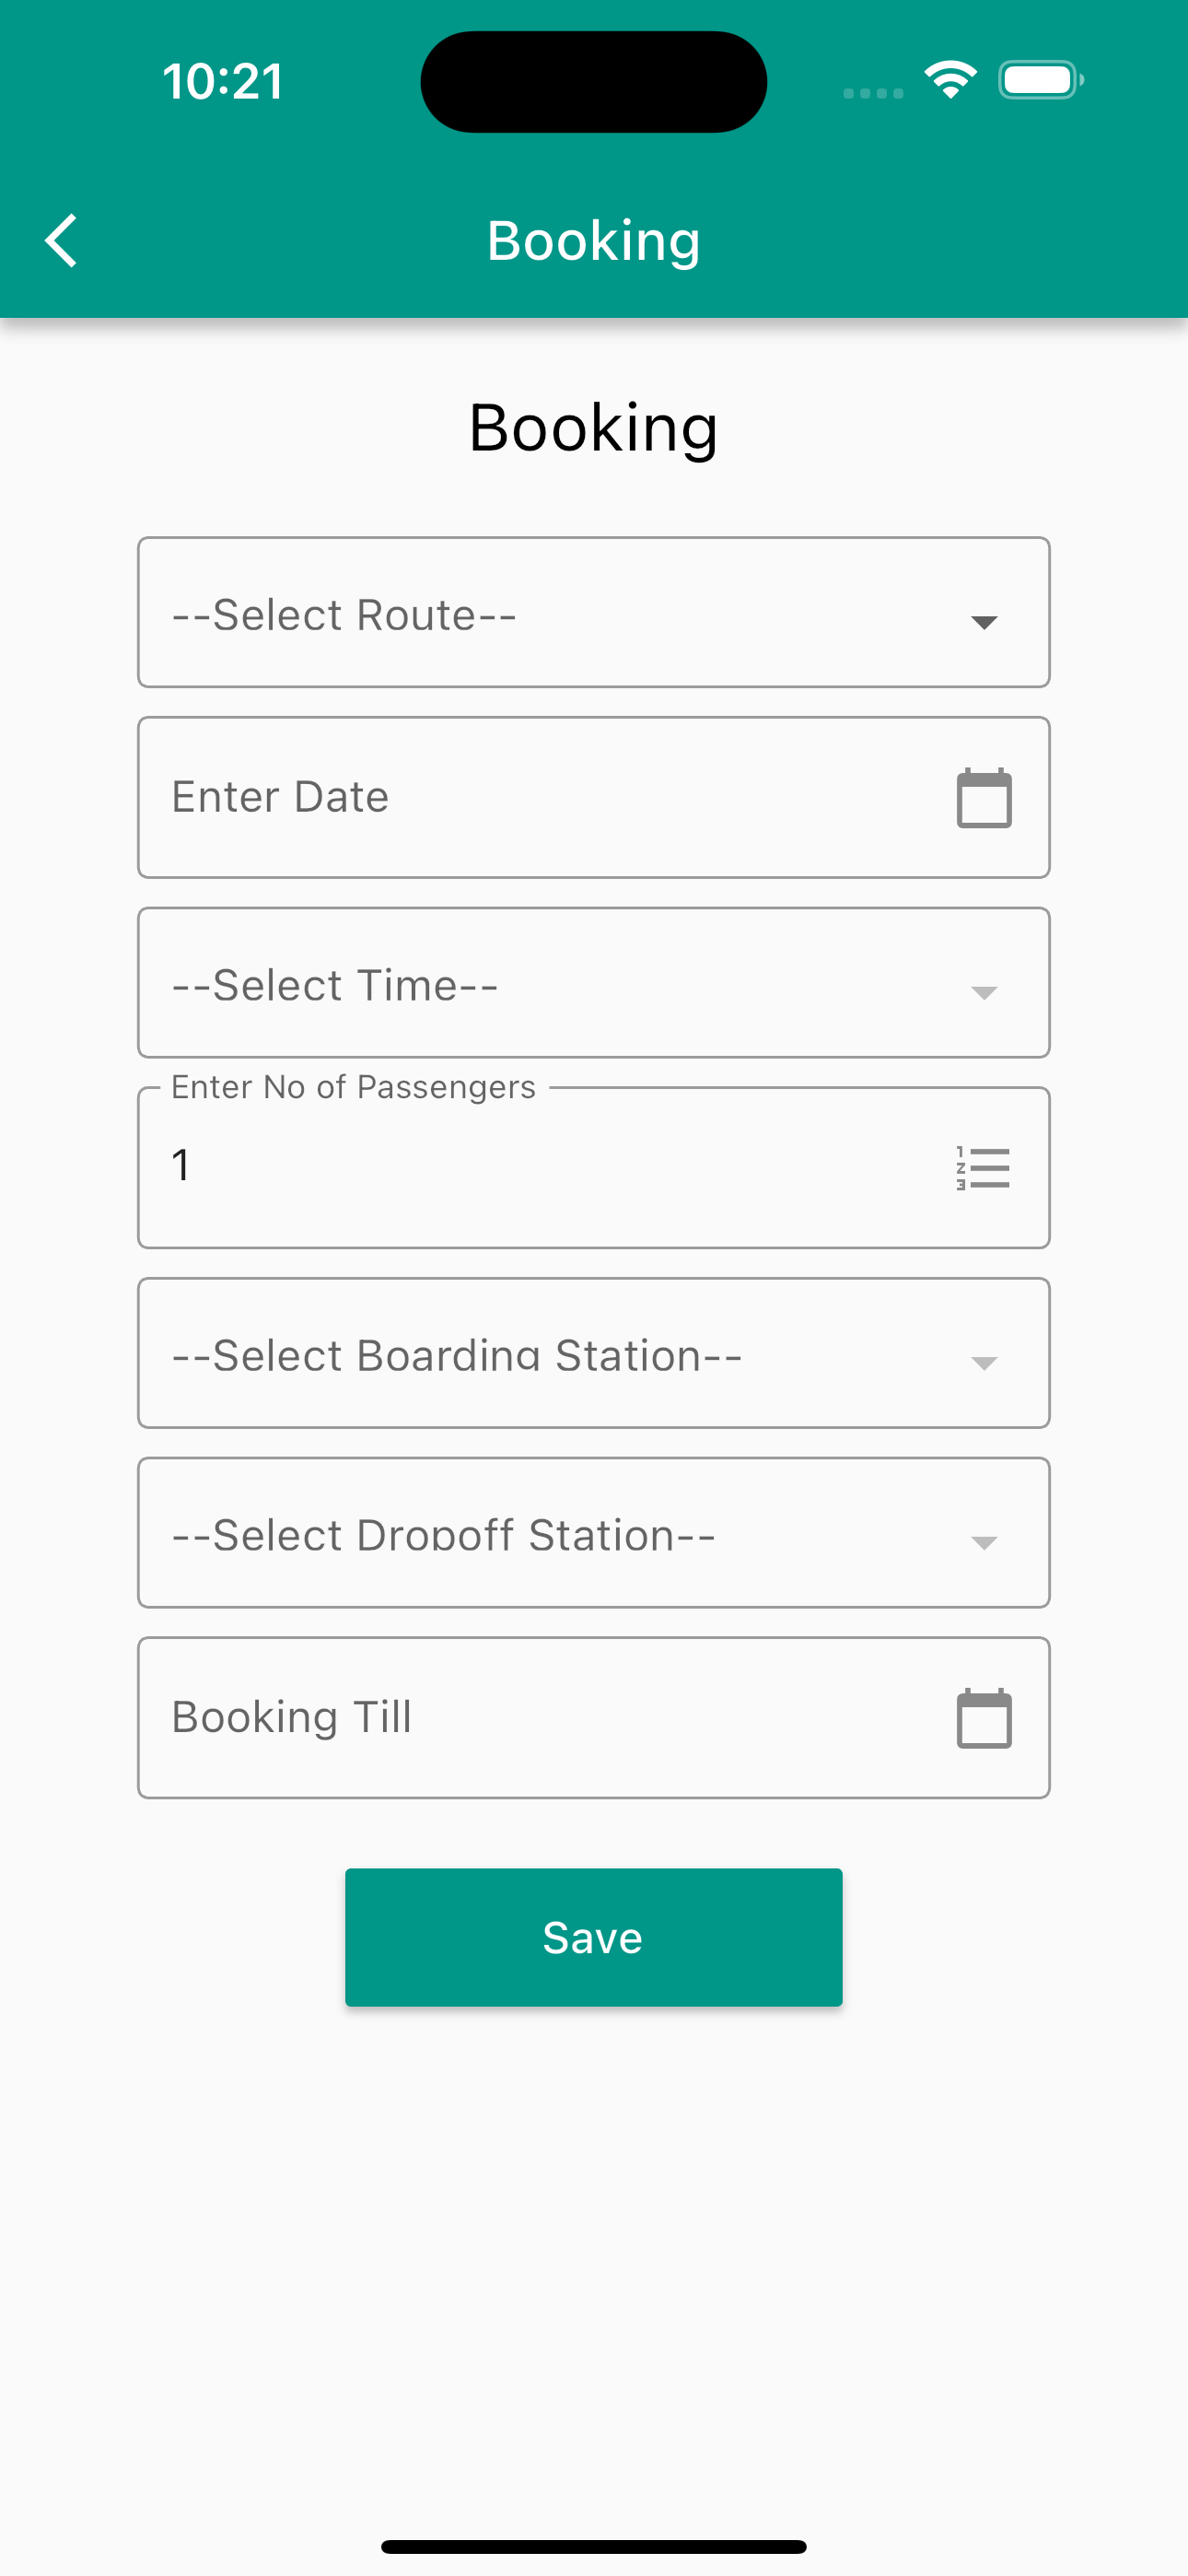The image size is (1188, 2576).
Task: Click the Select Route dropdown arrow
Action: (984, 622)
